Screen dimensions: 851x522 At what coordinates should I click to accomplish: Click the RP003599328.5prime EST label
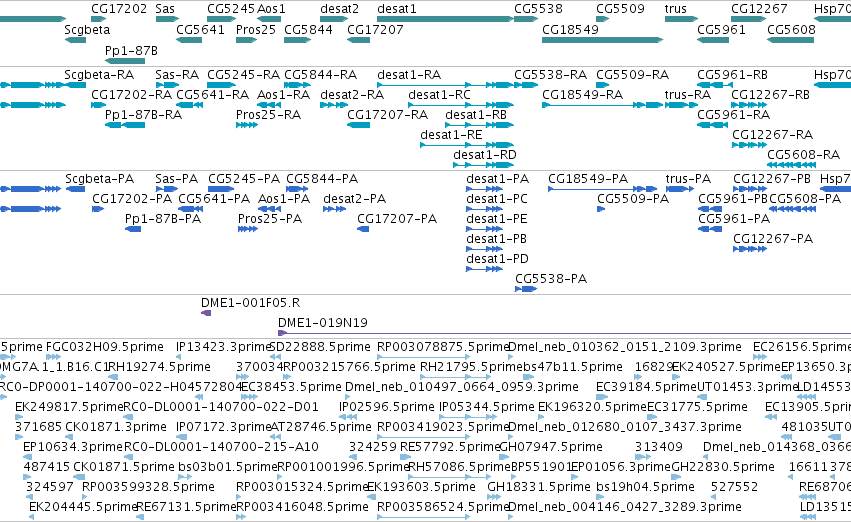(x=148, y=487)
